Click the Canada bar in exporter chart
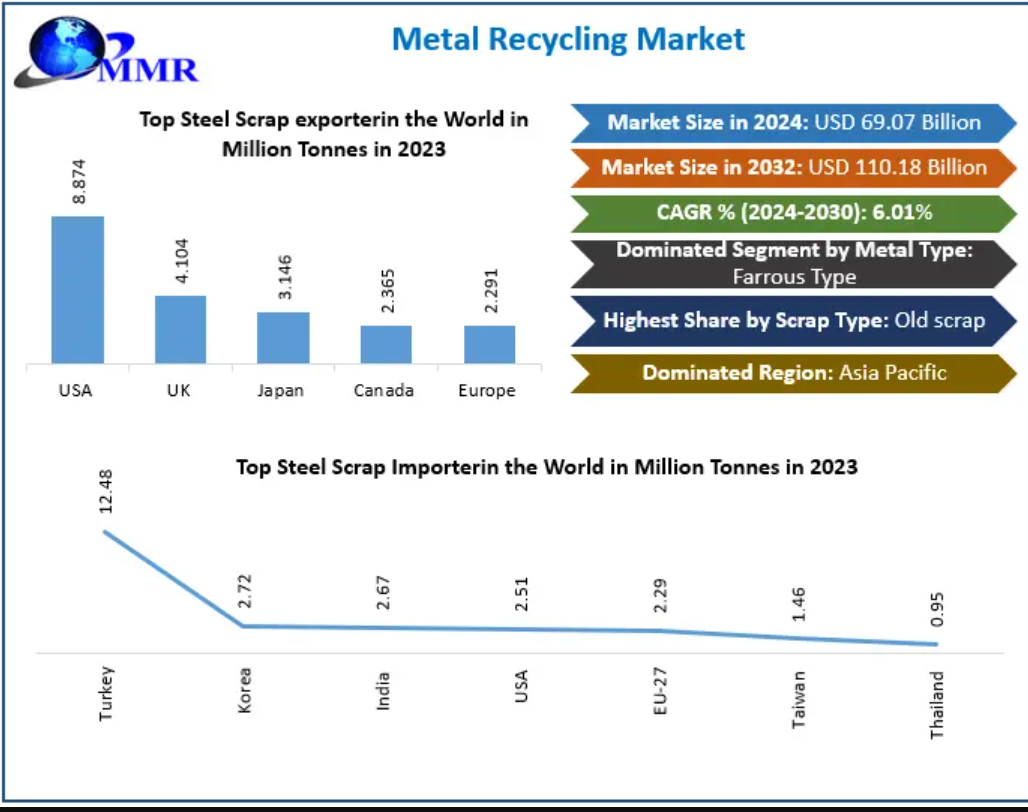The image size is (1028, 812). point(386,344)
